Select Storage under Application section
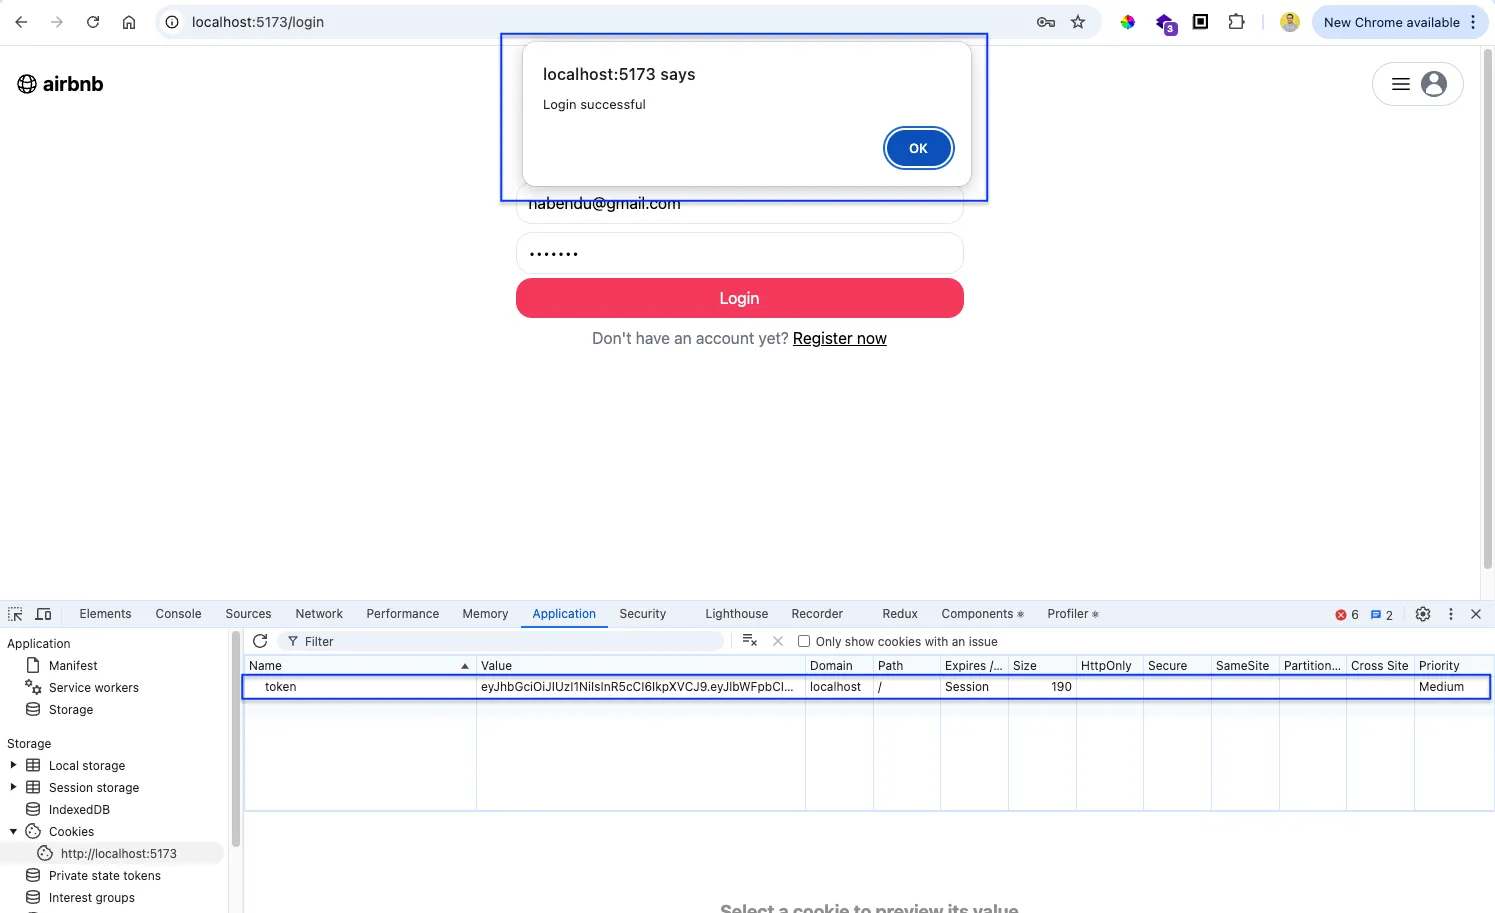Image resolution: width=1495 pixels, height=913 pixels. click(x=71, y=709)
